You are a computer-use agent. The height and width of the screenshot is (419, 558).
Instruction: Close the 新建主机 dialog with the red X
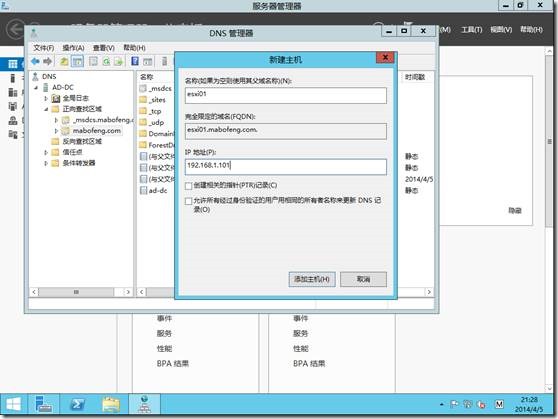click(385, 58)
